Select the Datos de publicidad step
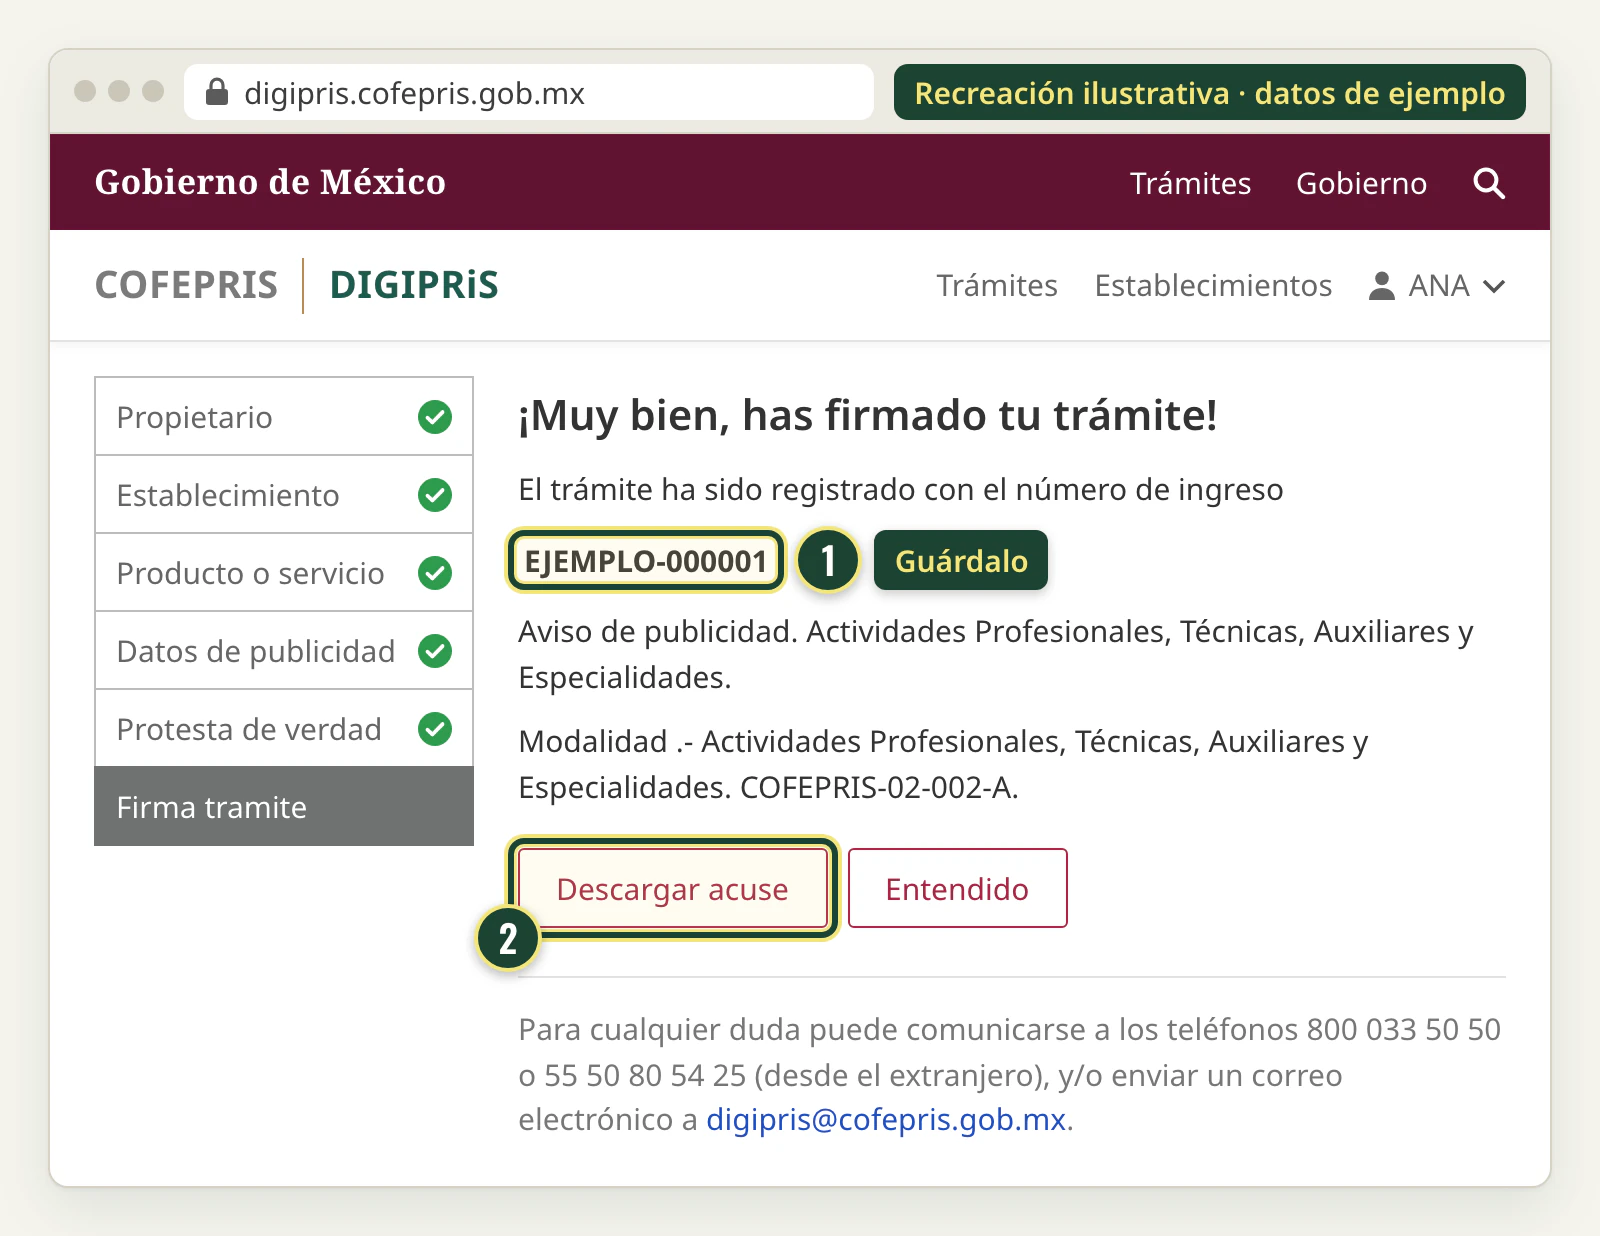The image size is (1600, 1236). 284,651
